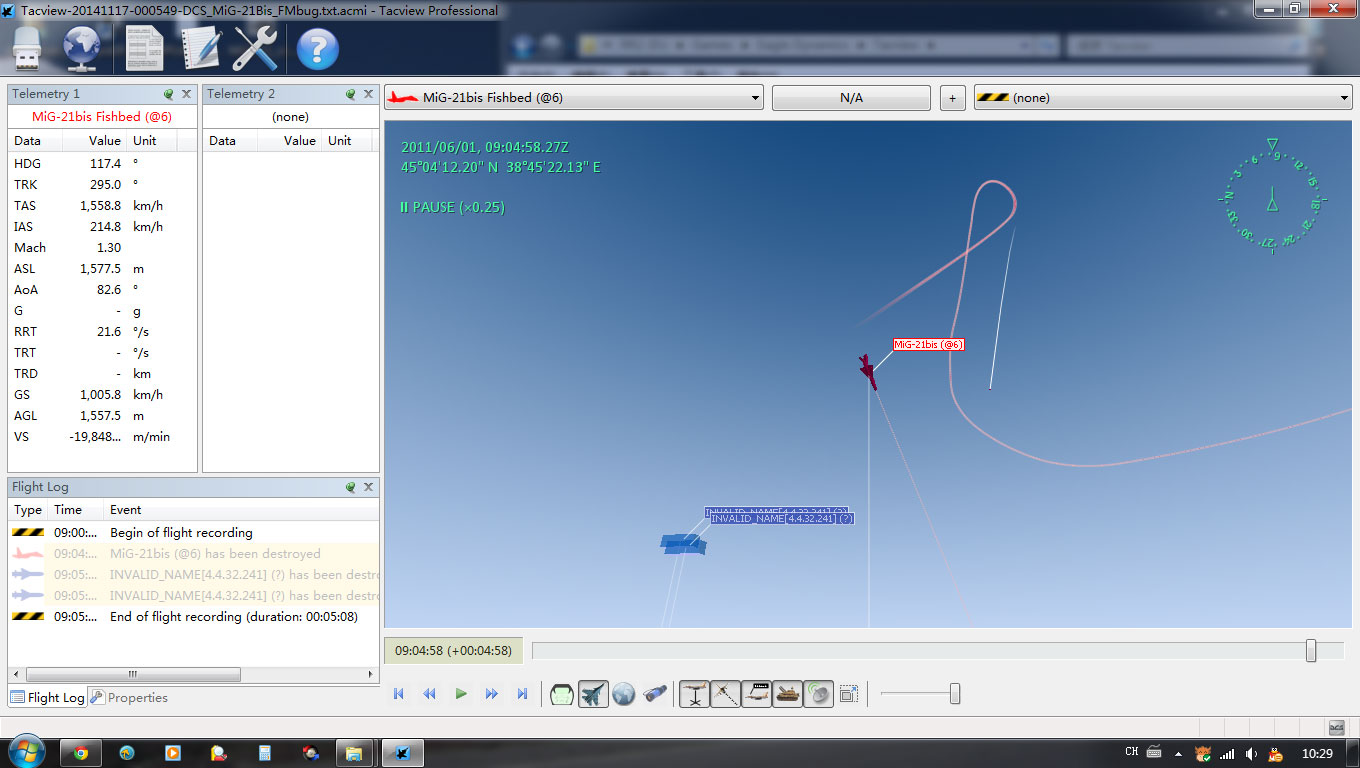1360x768 pixels.
Task: Click the HDG value 117.4
Action: (105, 163)
